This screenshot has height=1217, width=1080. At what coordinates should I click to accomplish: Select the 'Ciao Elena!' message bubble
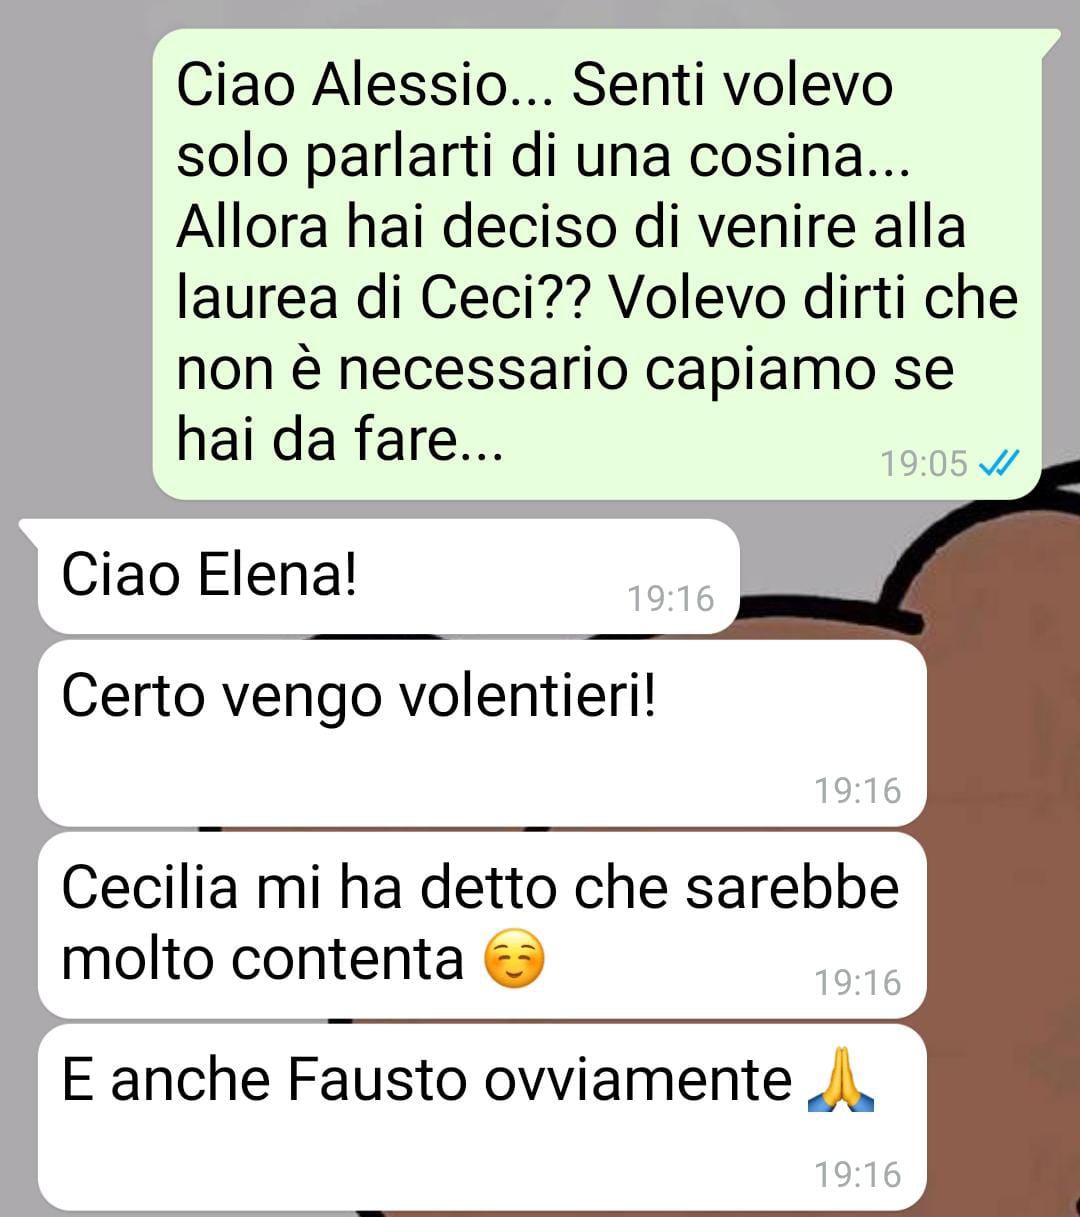tap(388, 576)
